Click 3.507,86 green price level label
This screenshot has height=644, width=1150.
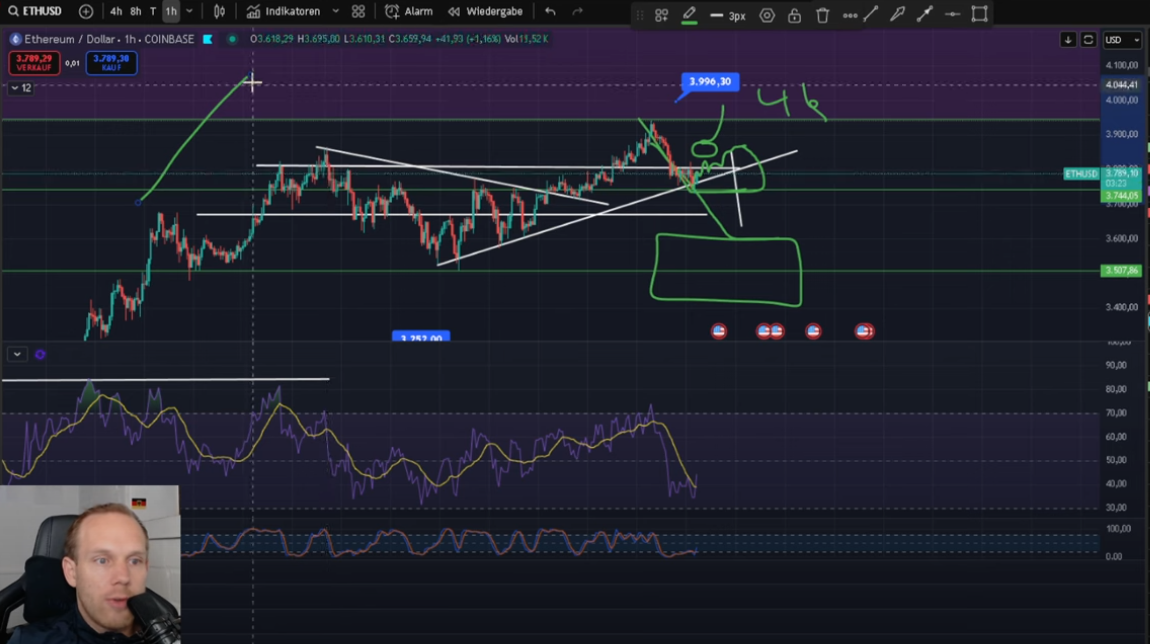click(1121, 271)
